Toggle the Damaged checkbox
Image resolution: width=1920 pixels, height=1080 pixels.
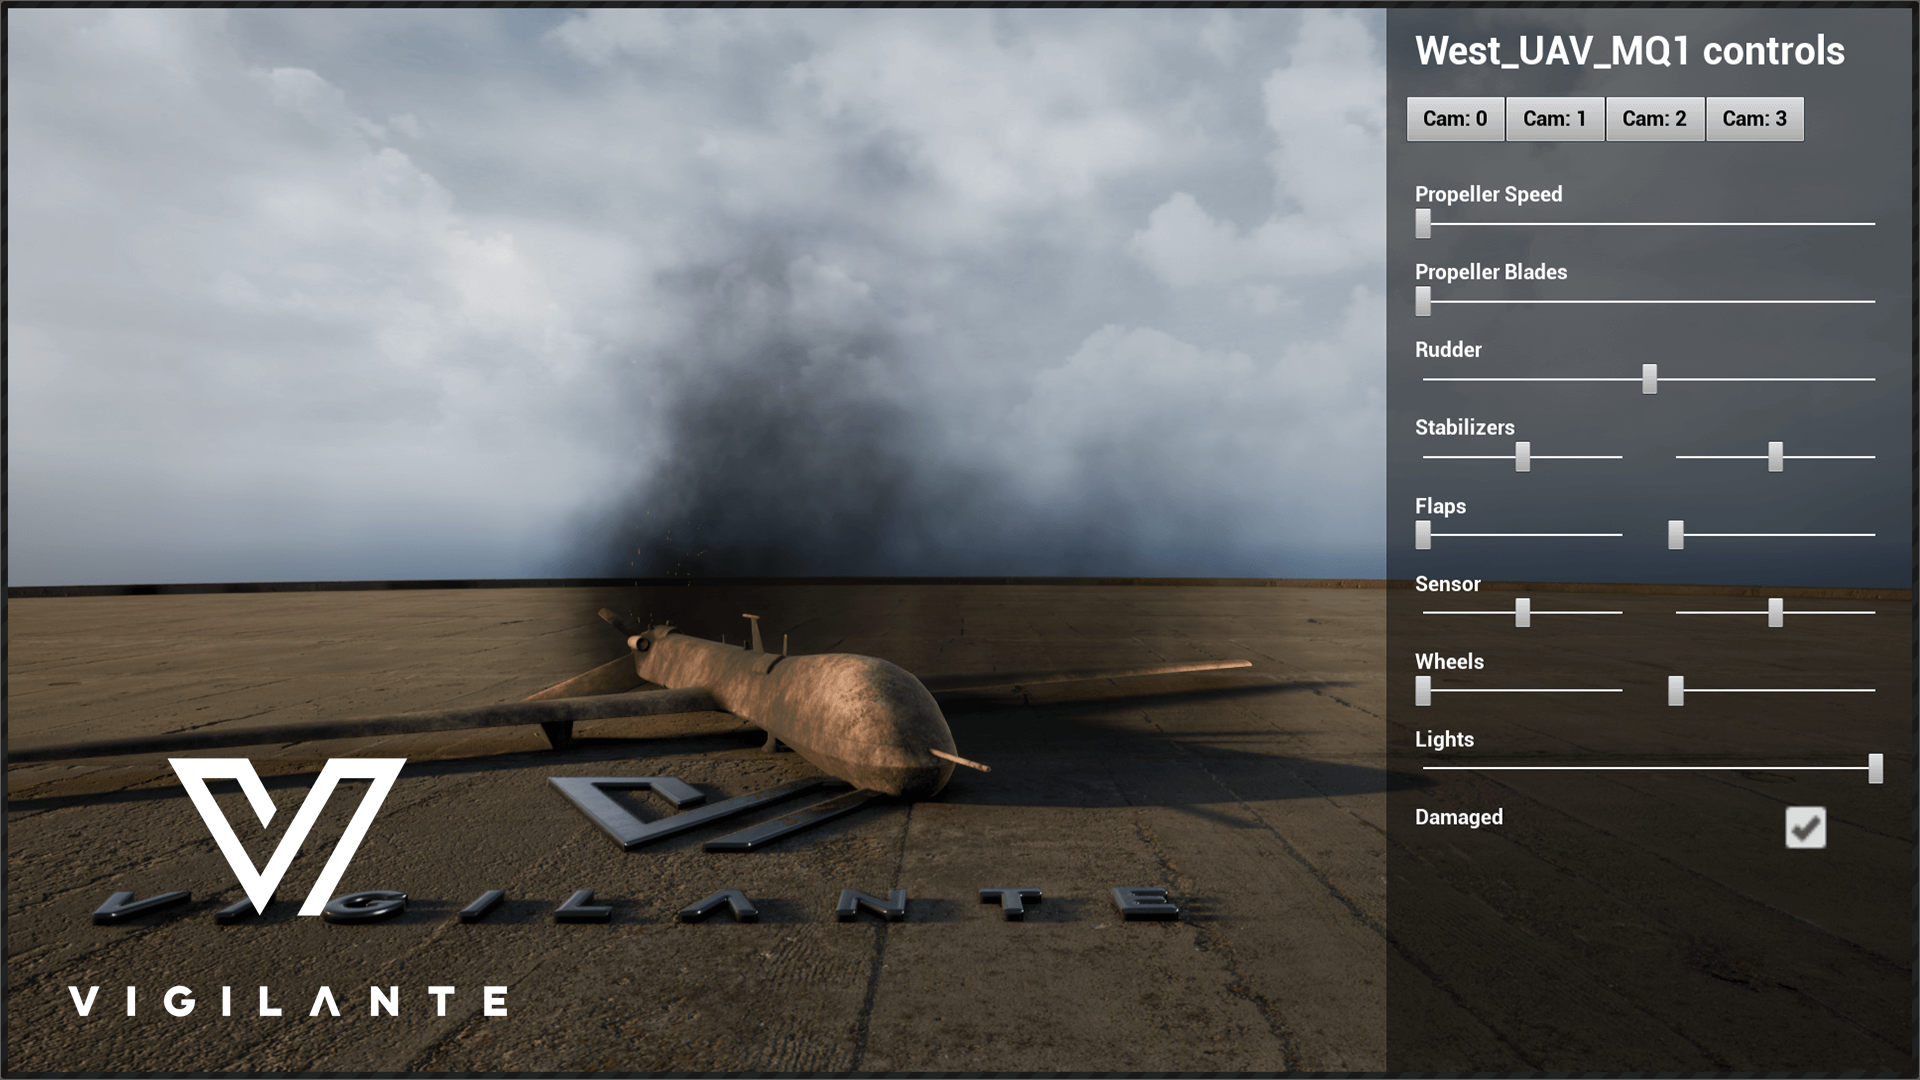pyautogui.click(x=1805, y=828)
